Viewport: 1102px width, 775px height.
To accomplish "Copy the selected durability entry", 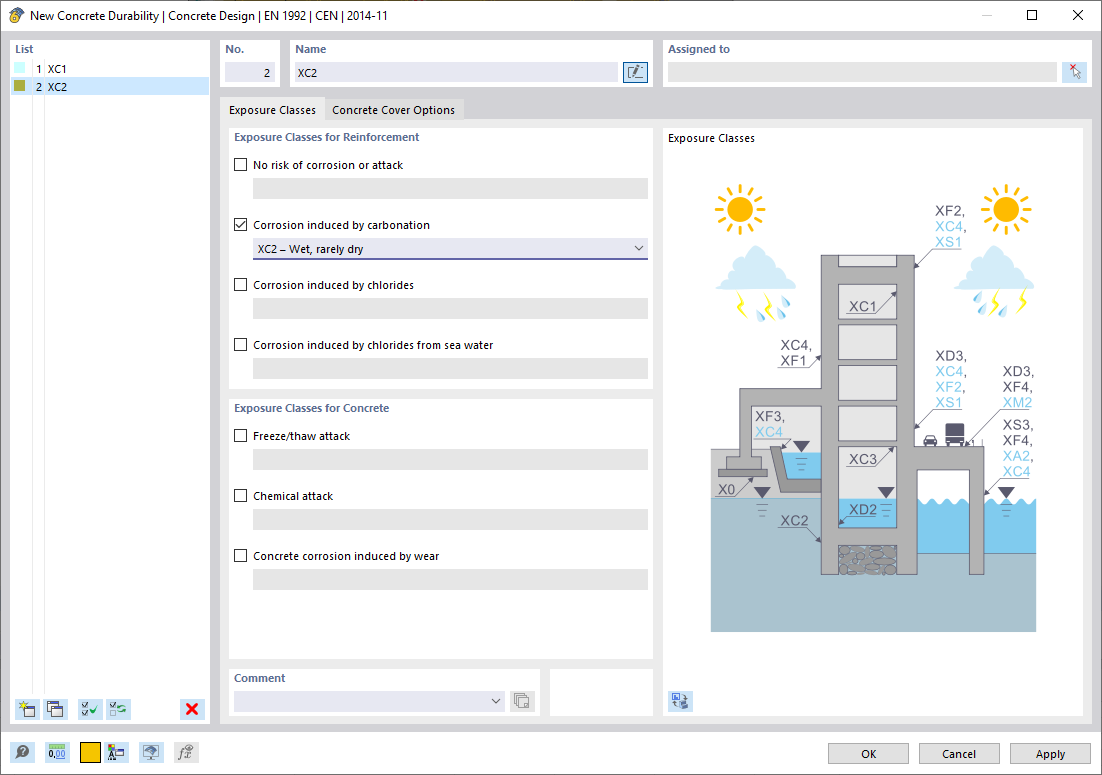I will point(55,709).
